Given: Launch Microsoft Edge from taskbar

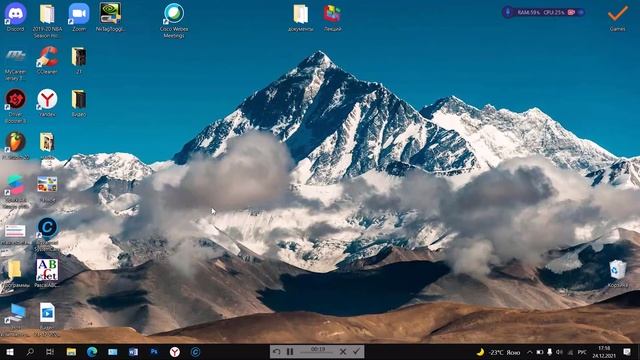Looking at the screenshot, I should (x=92, y=352).
